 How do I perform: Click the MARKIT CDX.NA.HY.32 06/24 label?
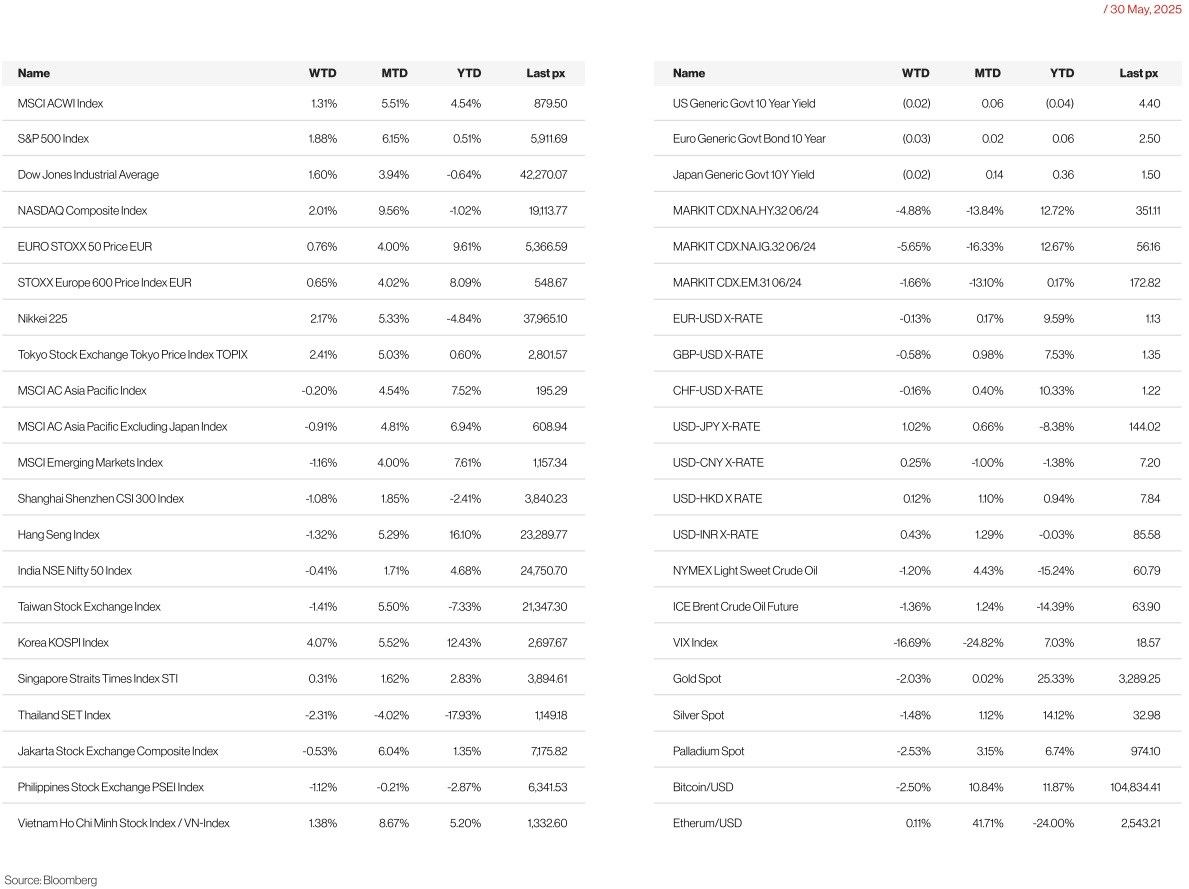click(745, 211)
